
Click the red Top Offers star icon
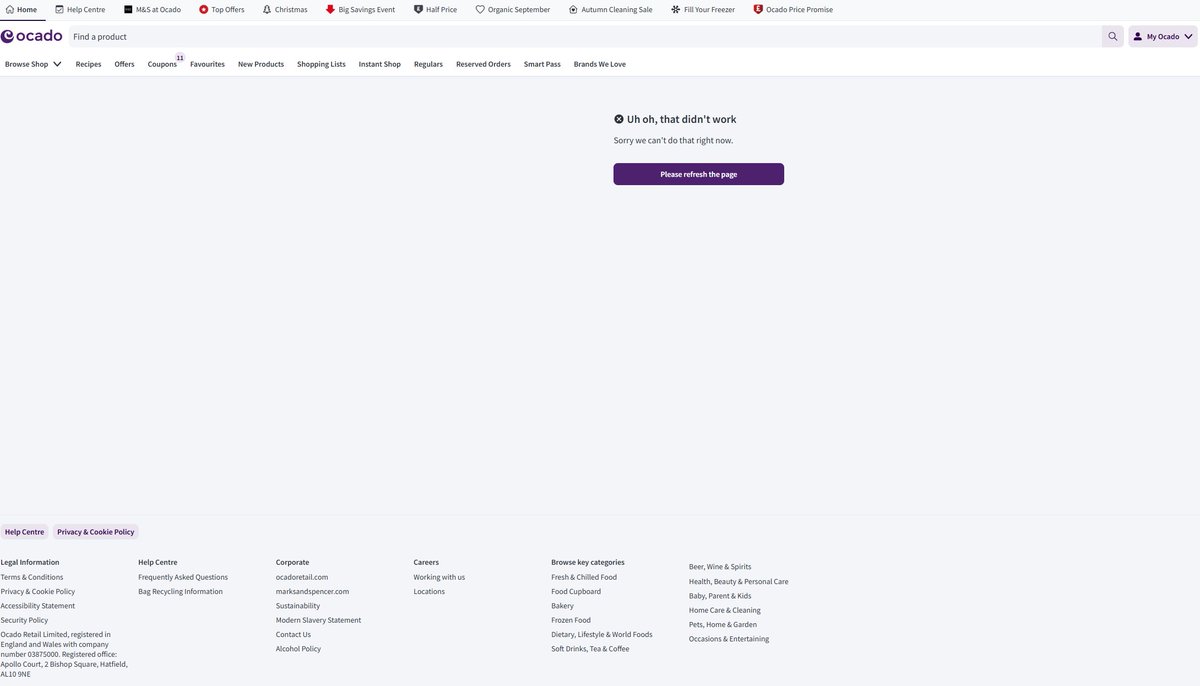[204, 9]
